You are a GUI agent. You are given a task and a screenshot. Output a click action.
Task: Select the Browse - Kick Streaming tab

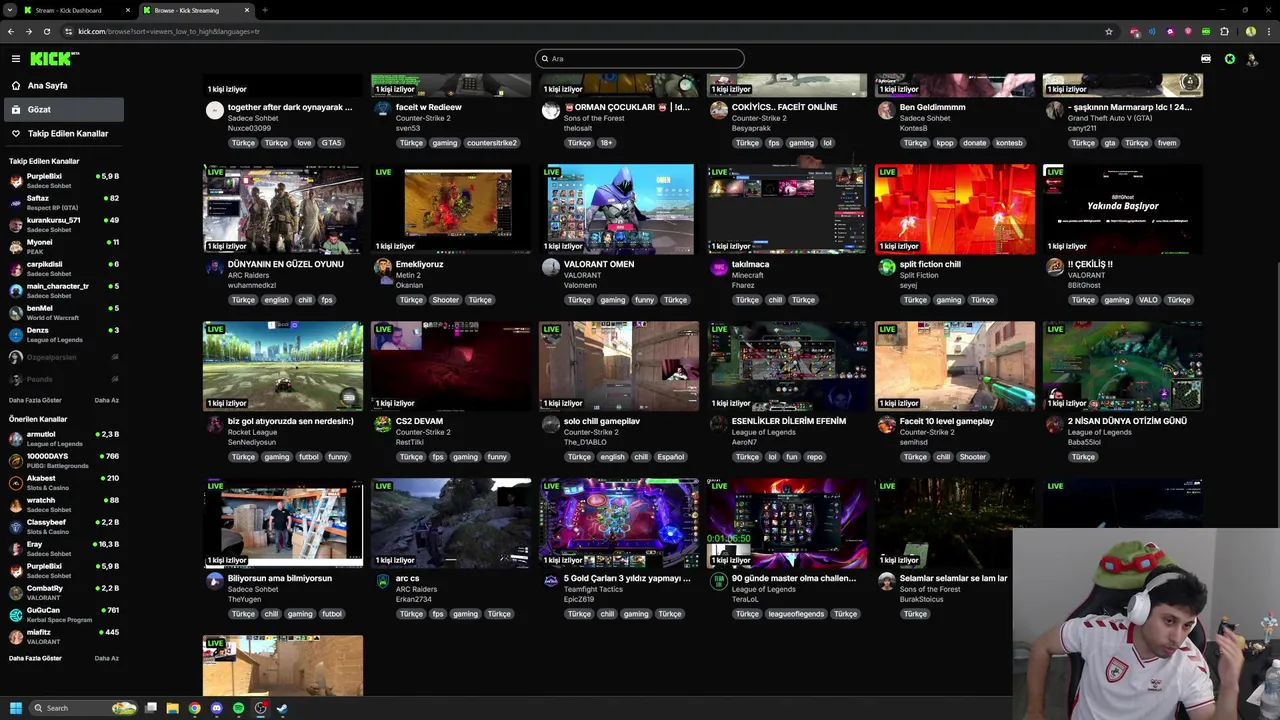[x=197, y=10]
